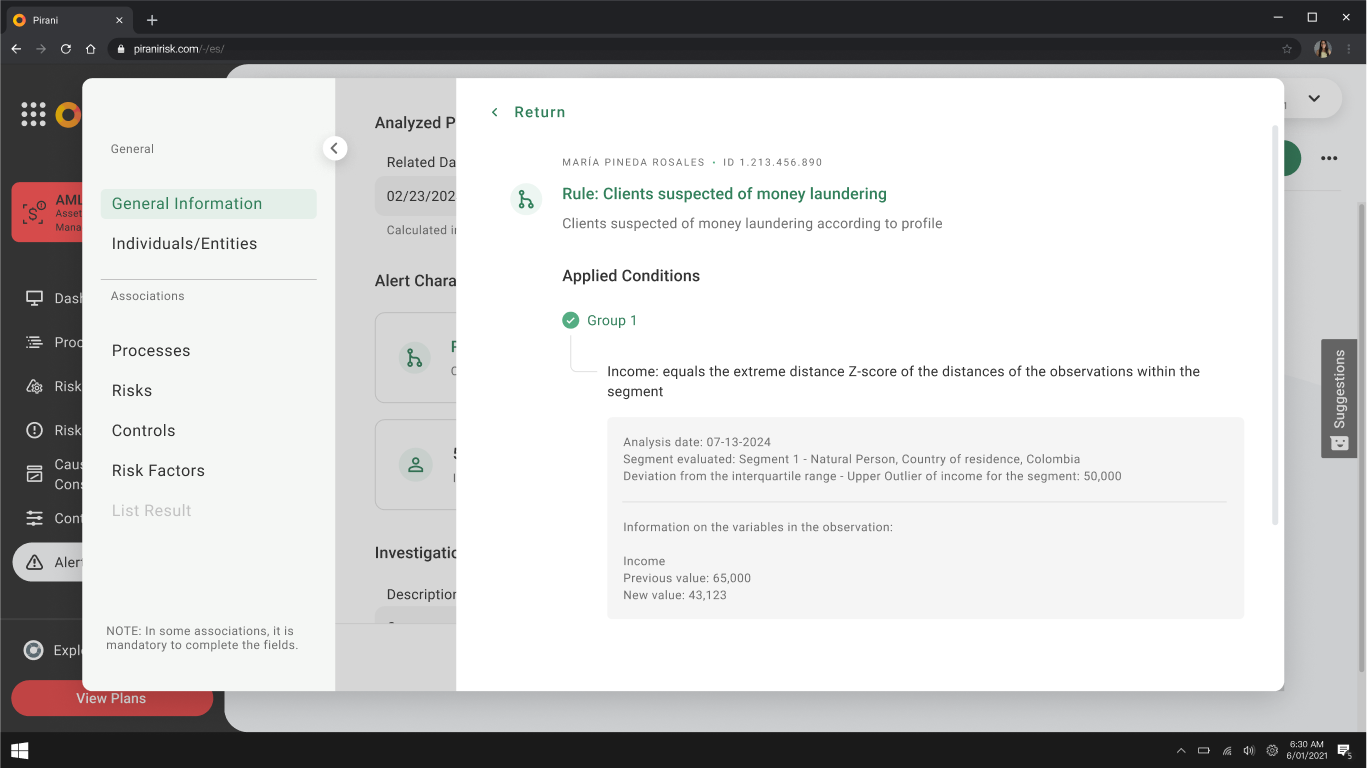Click the Alerts warning triangle icon
This screenshot has height=769, width=1367.
(x=35, y=562)
